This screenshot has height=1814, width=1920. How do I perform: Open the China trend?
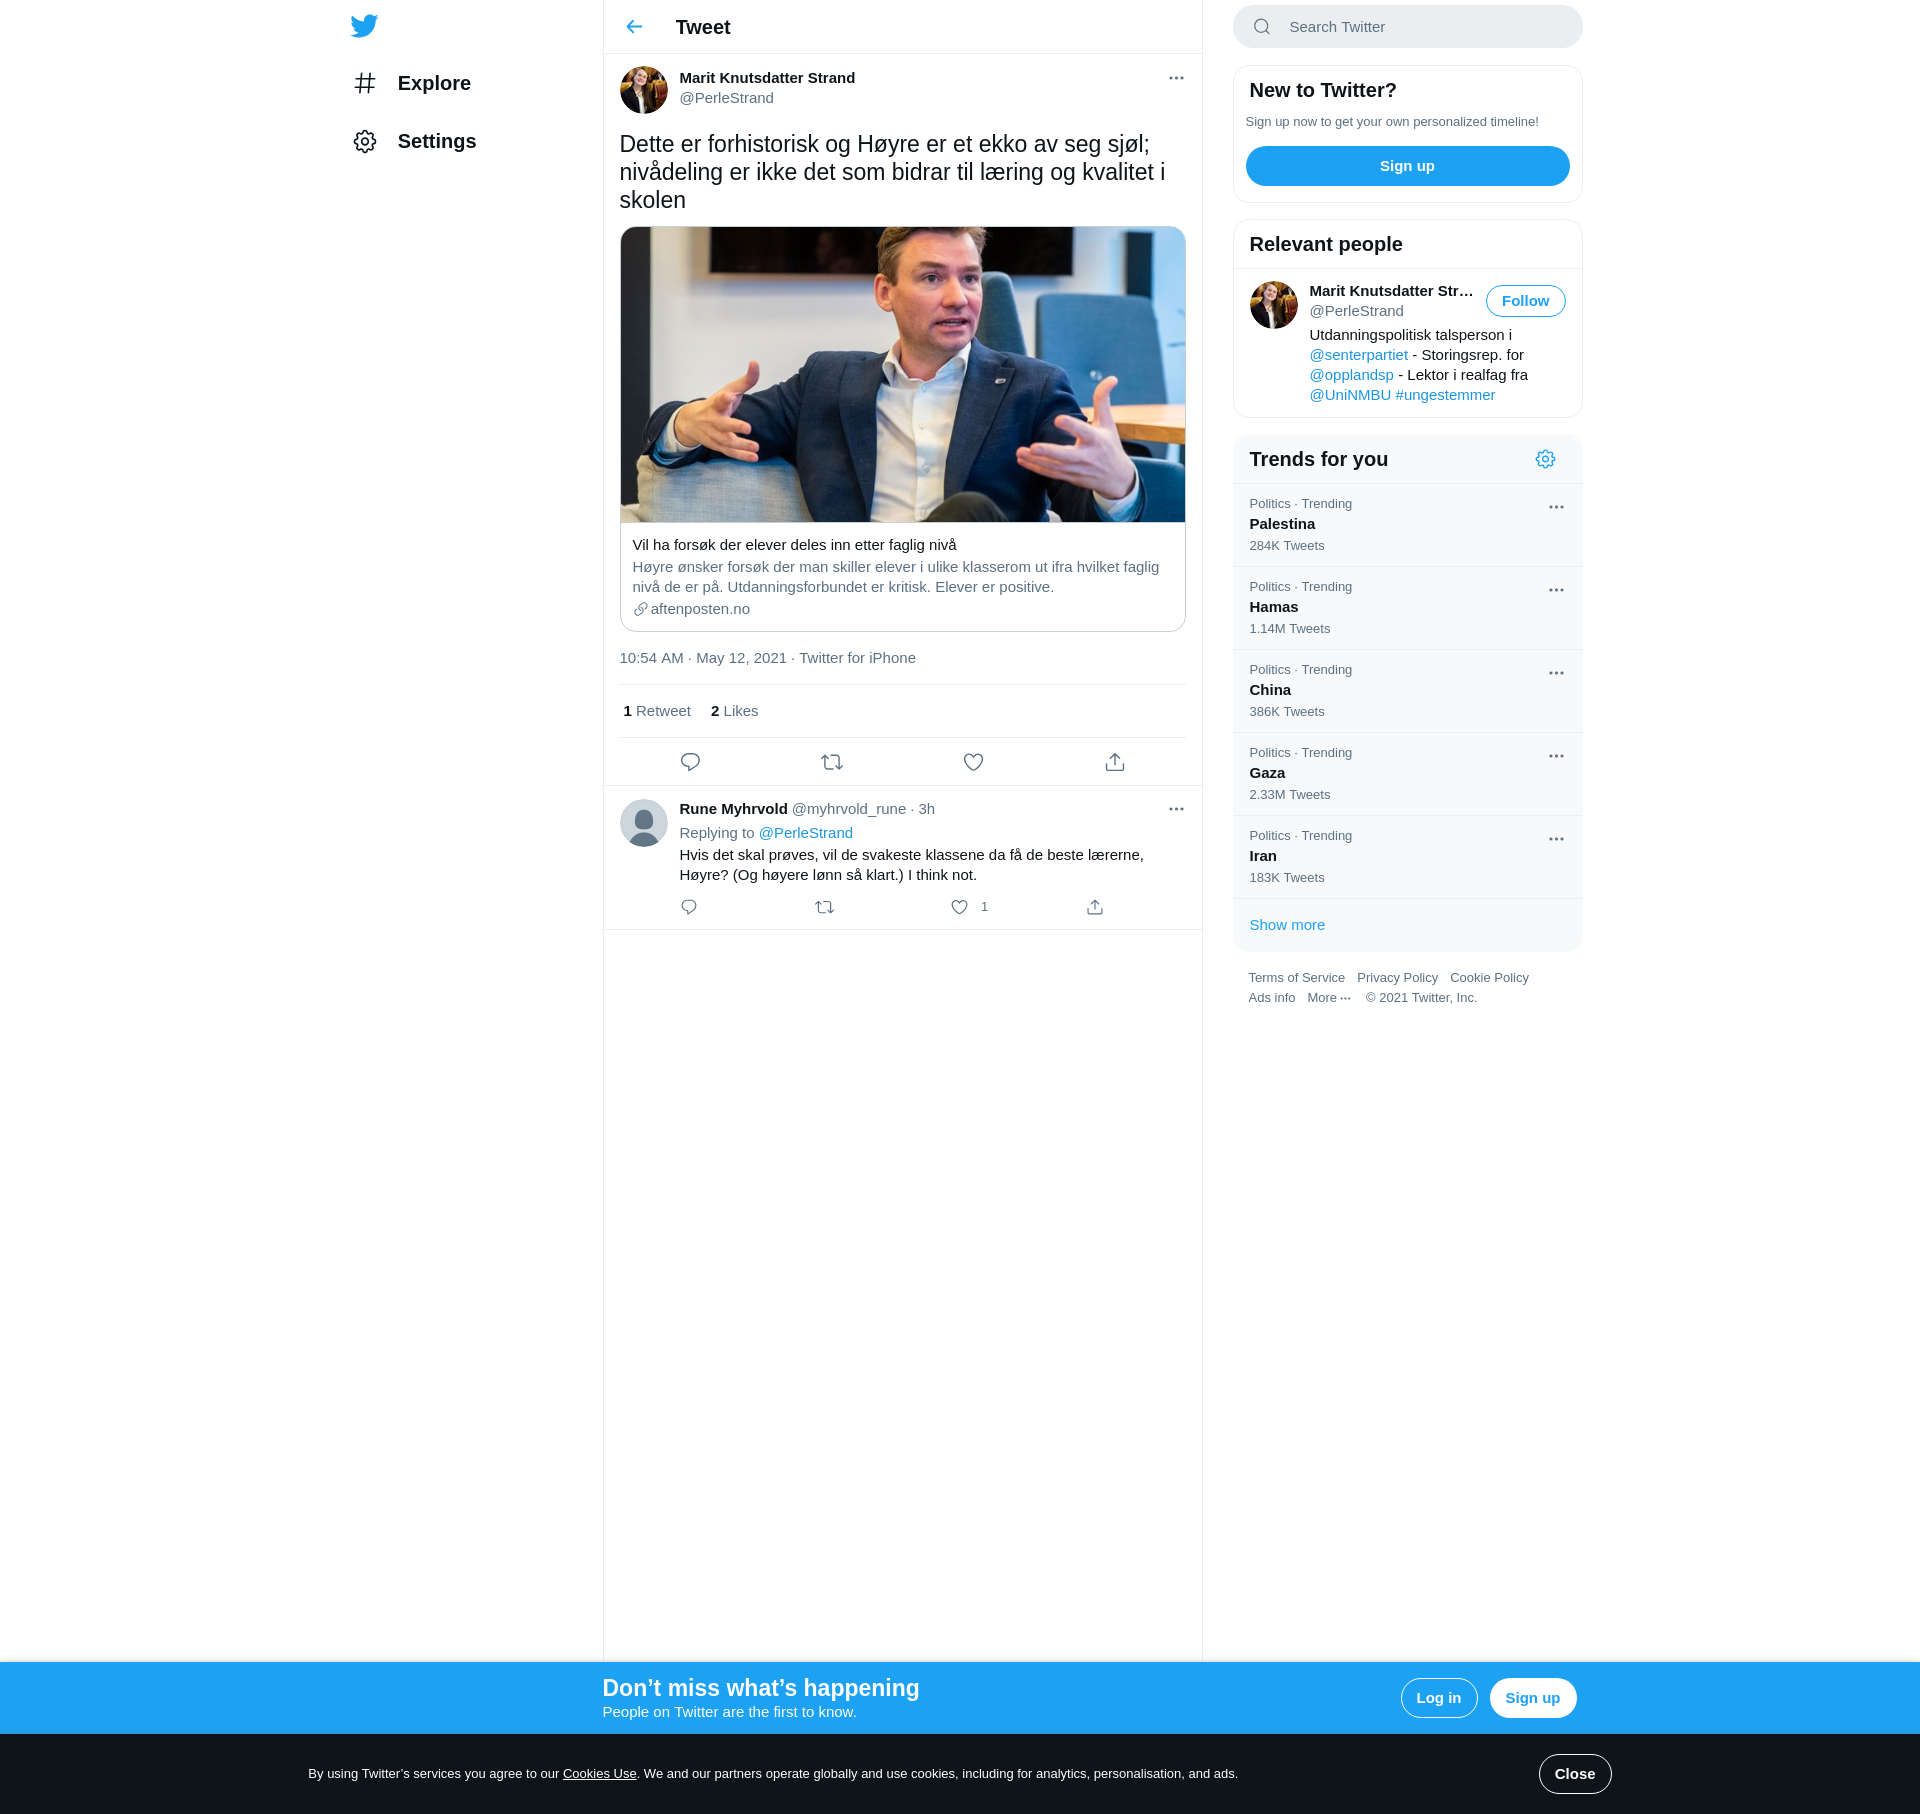(x=1408, y=691)
